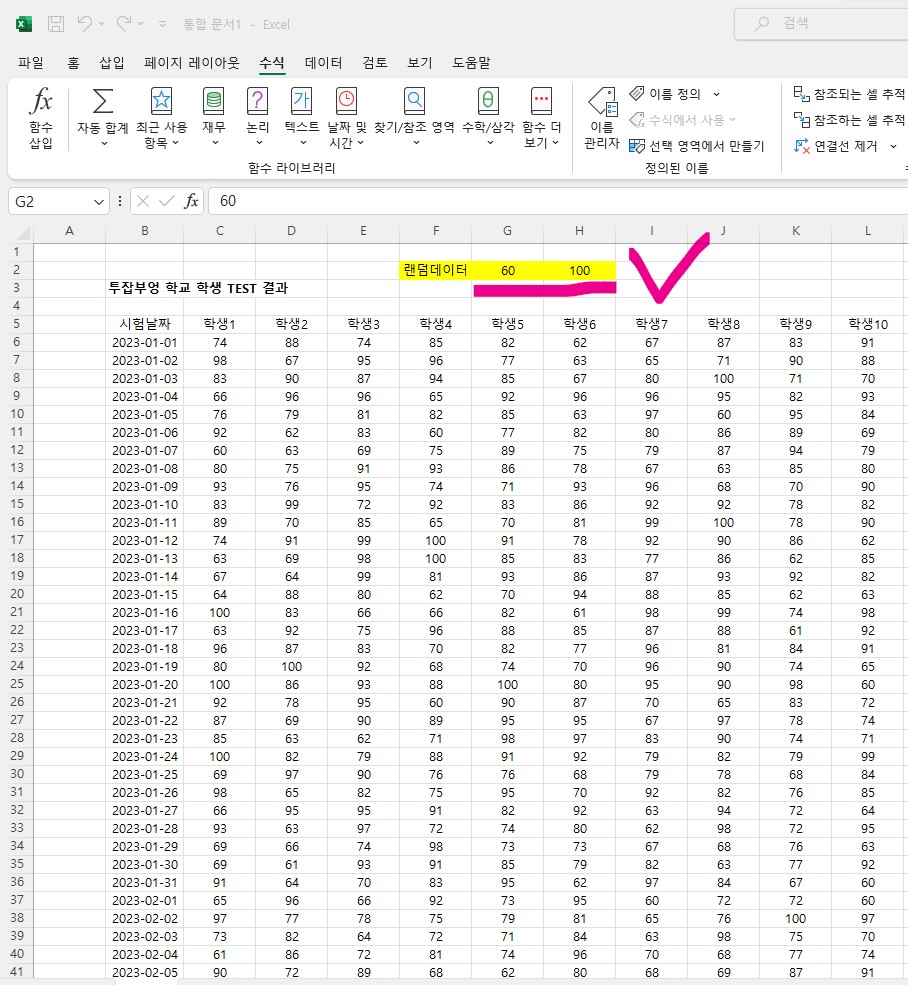Screen dimensions: 908x985
Task: Open the Quick Access Toolbar customize dropdown
Action: point(162,24)
